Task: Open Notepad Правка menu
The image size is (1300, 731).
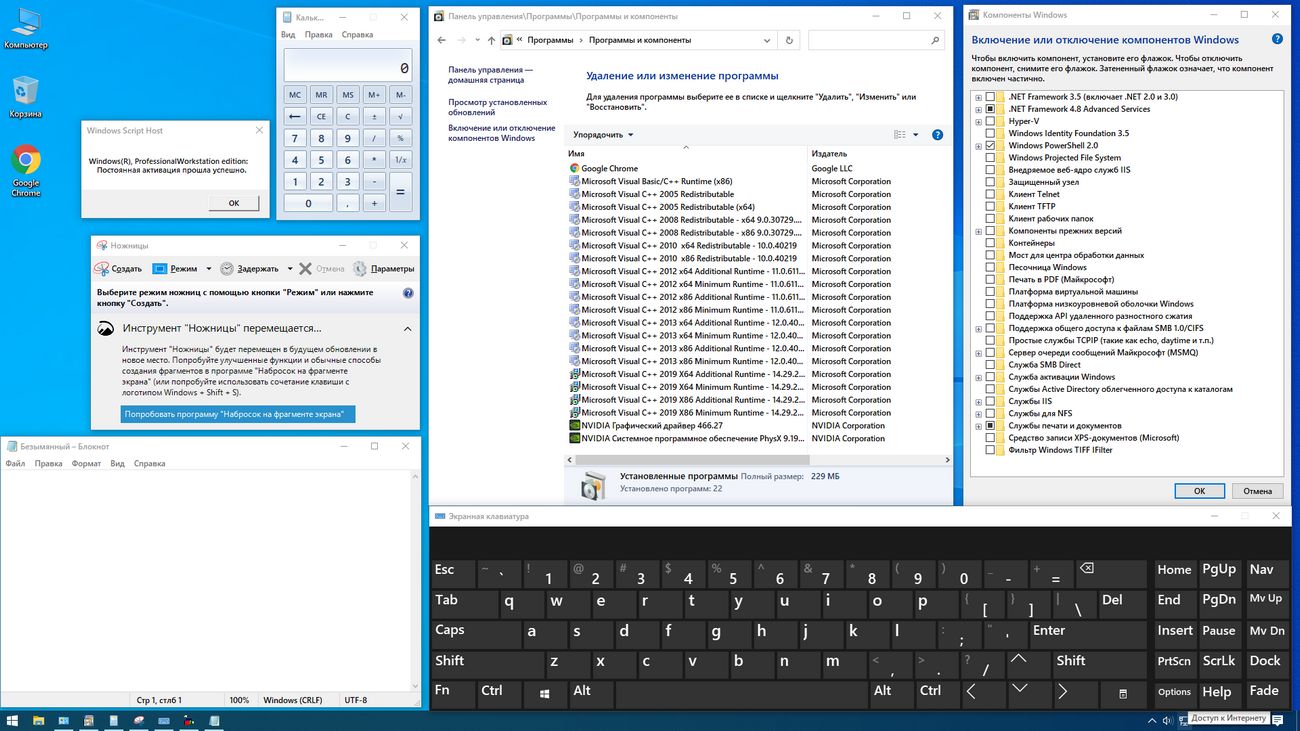Action: (x=48, y=464)
